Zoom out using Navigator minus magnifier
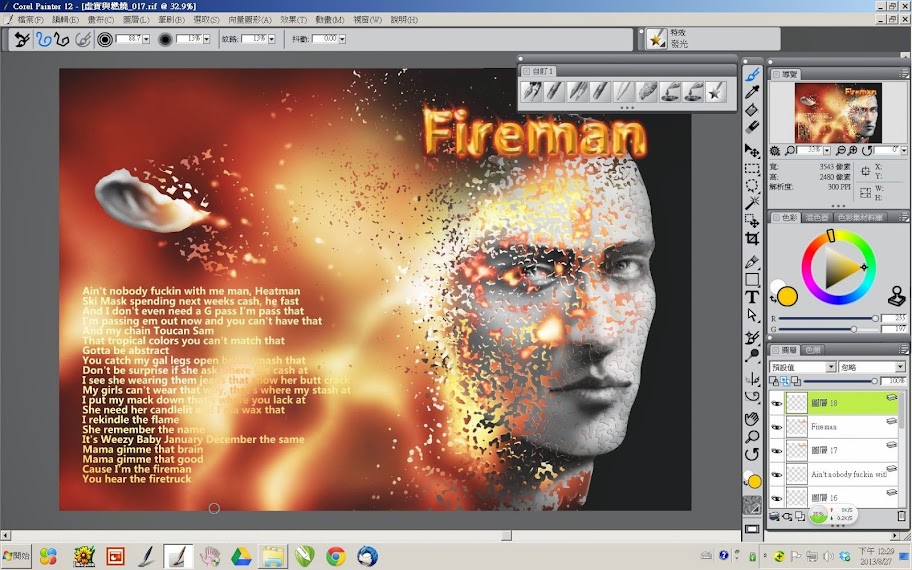The width and height of the screenshot is (912, 570). point(840,151)
